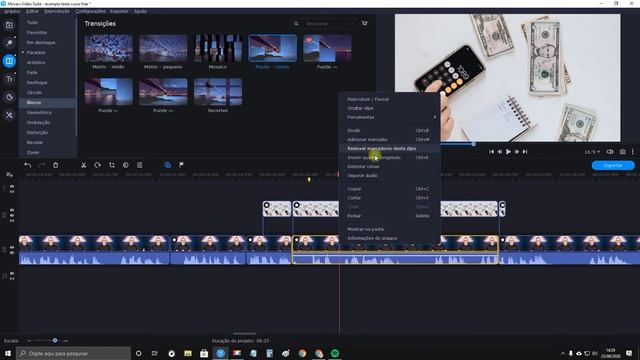This screenshot has height=360, width=640.
Task: Click the blue transition wizard icon
Action: coord(167,165)
